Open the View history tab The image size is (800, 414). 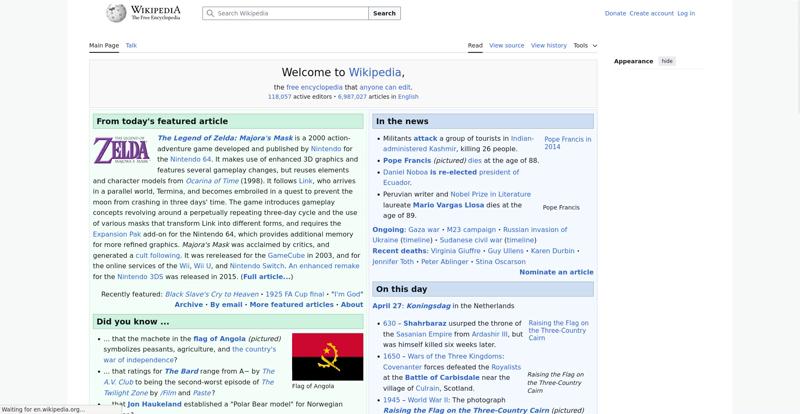[548, 45]
